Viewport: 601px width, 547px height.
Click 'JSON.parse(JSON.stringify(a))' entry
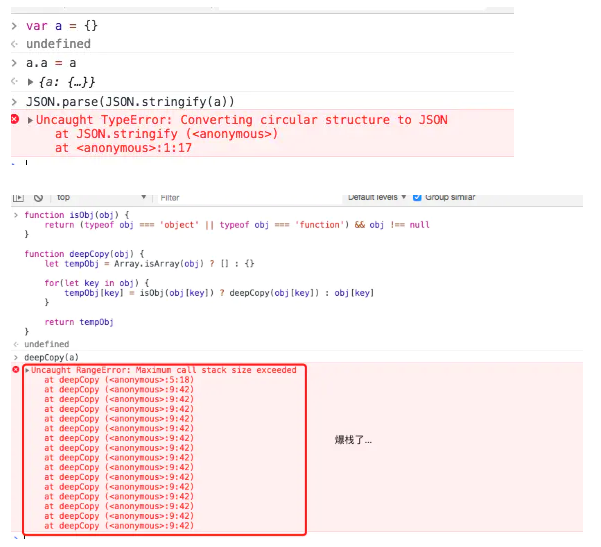point(130,102)
